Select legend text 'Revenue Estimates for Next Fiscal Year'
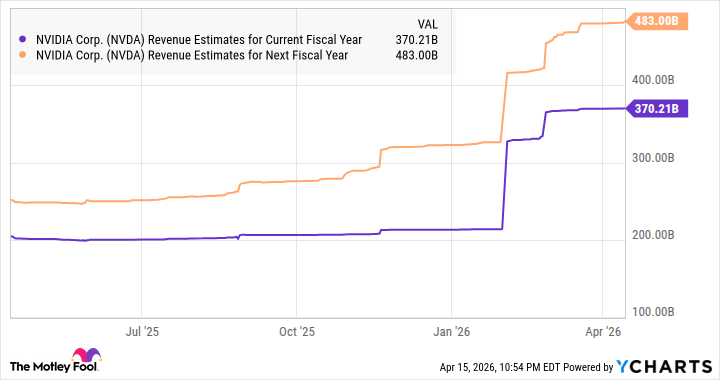 [248, 55]
